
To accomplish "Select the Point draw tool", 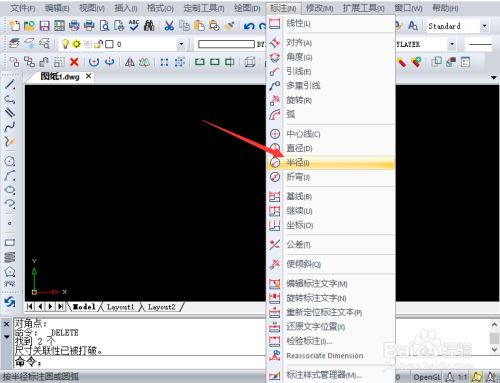I will 10,223.
